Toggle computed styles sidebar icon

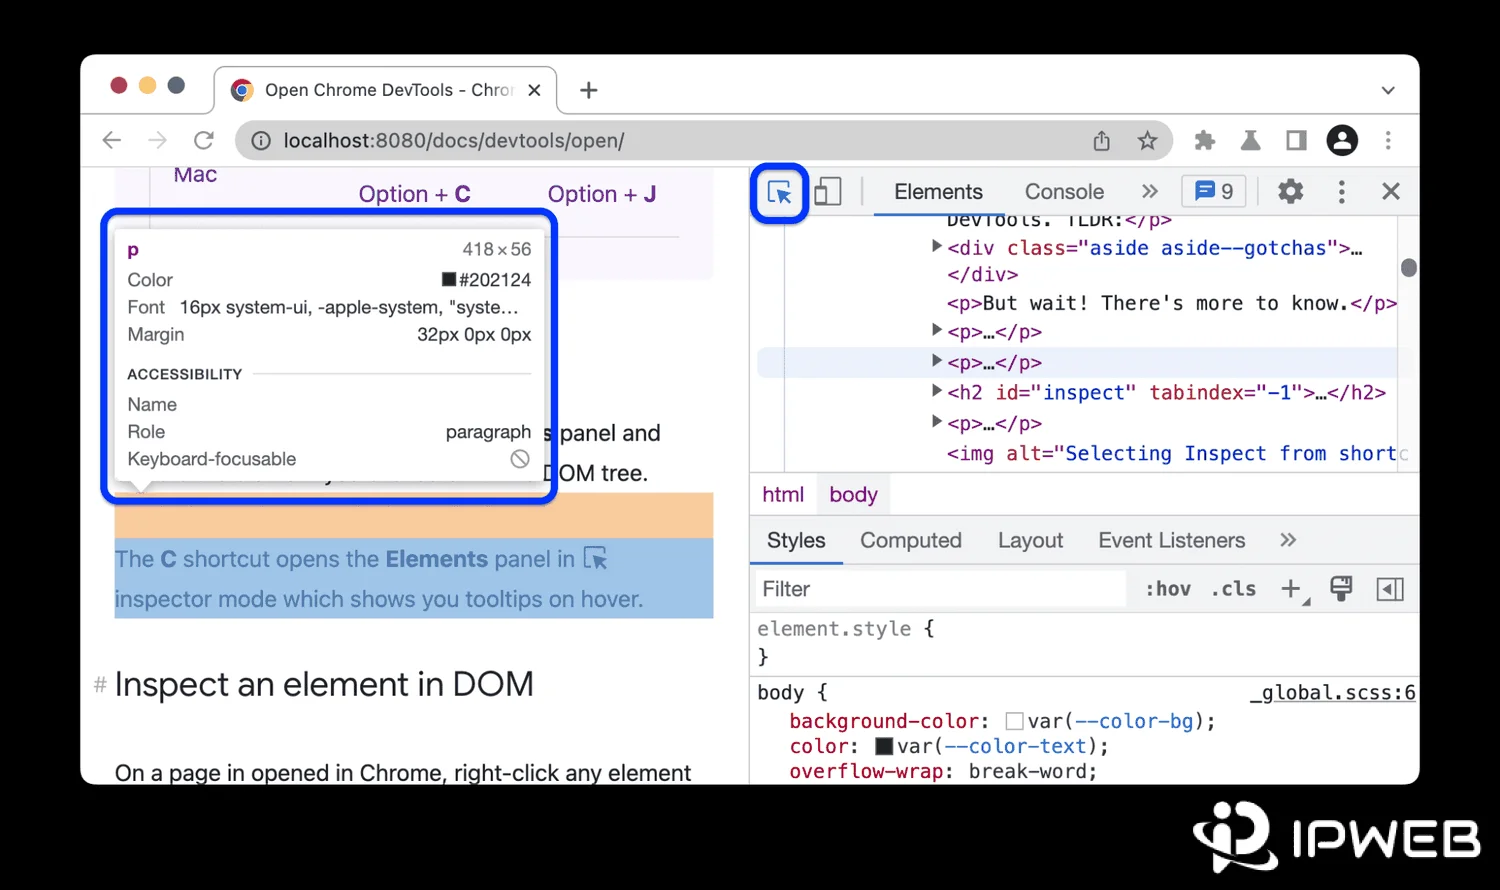tap(1390, 589)
